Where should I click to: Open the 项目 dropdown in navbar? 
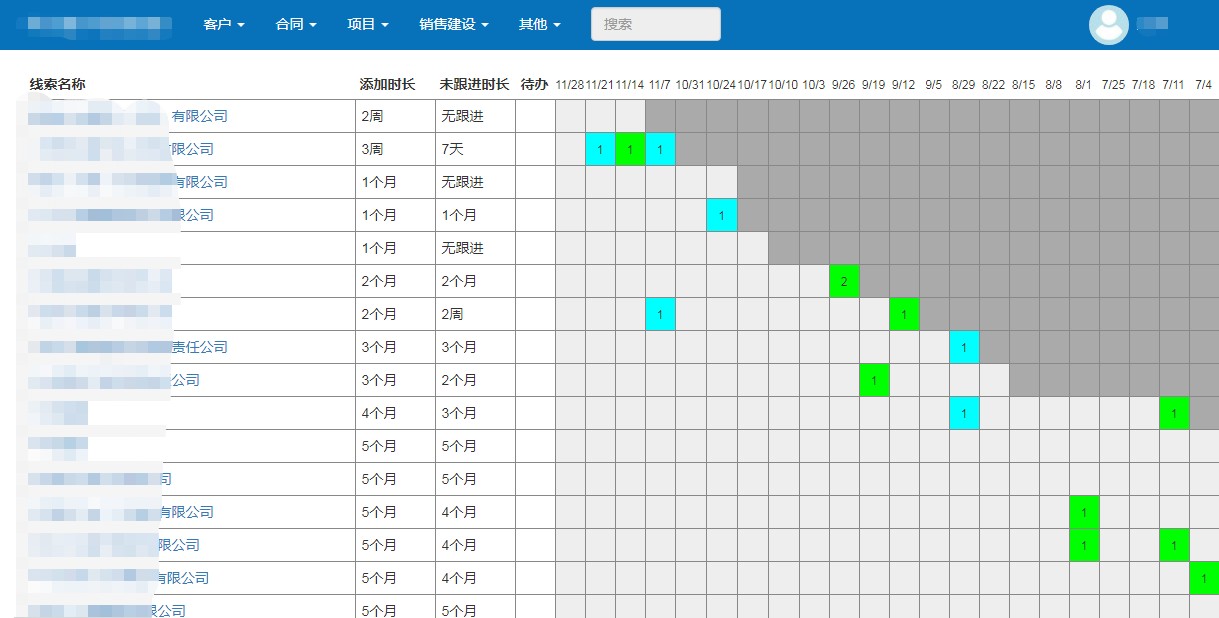tap(368, 24)
